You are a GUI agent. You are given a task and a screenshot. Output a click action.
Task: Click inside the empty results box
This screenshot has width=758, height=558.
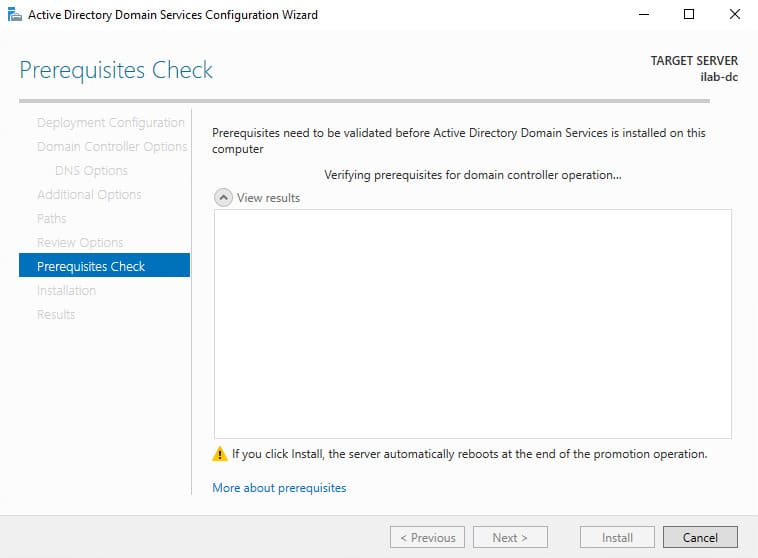pyautogui.click(x=472, y=323)
